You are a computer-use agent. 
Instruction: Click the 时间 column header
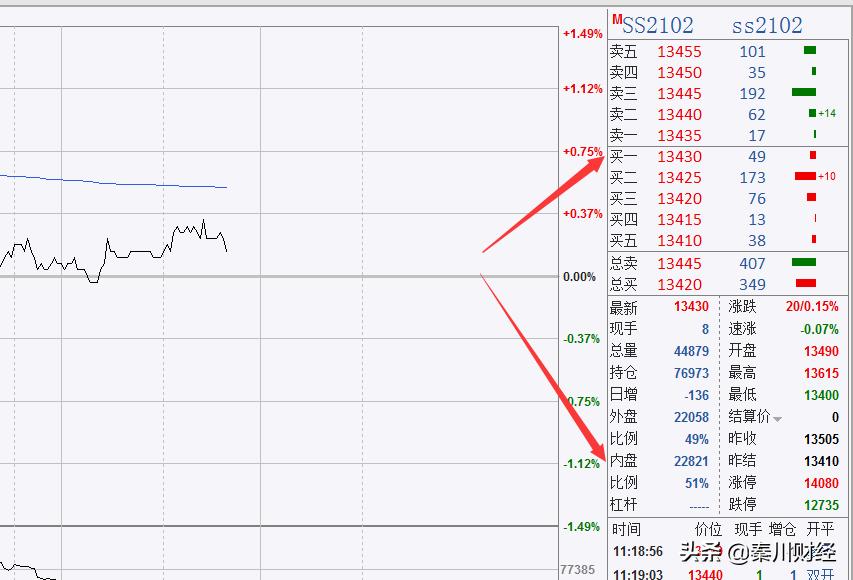click(x=626, y=529)
